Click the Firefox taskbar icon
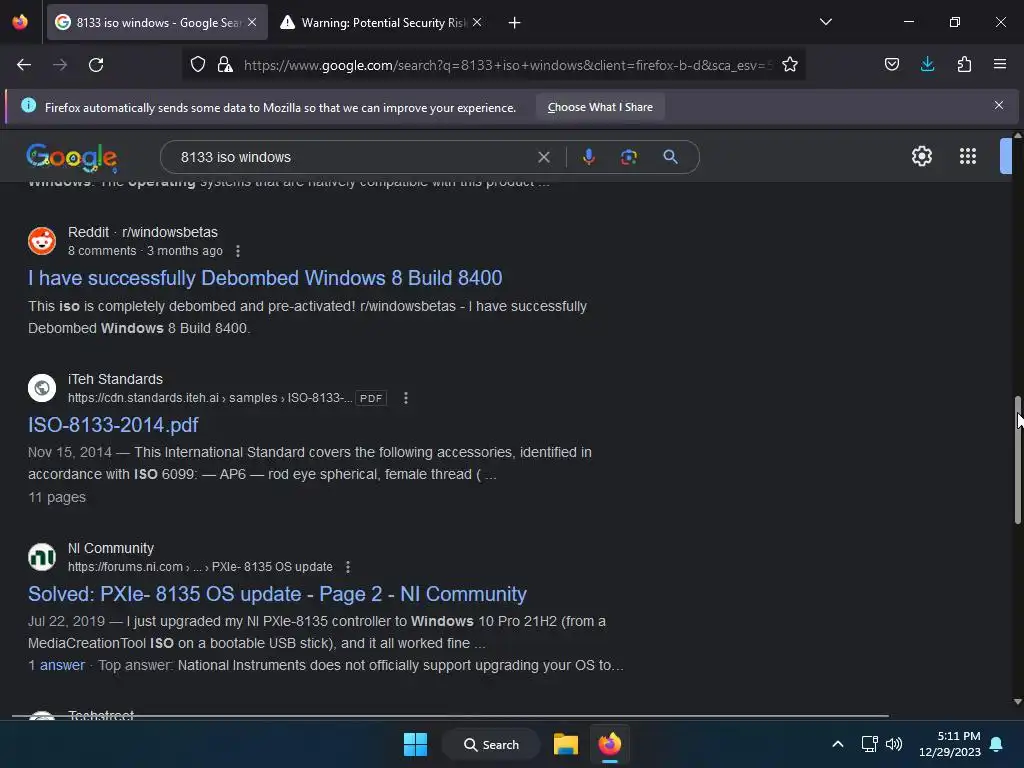Image resolution: width=1024 pixels, height=768 pixels. point(610,744)
